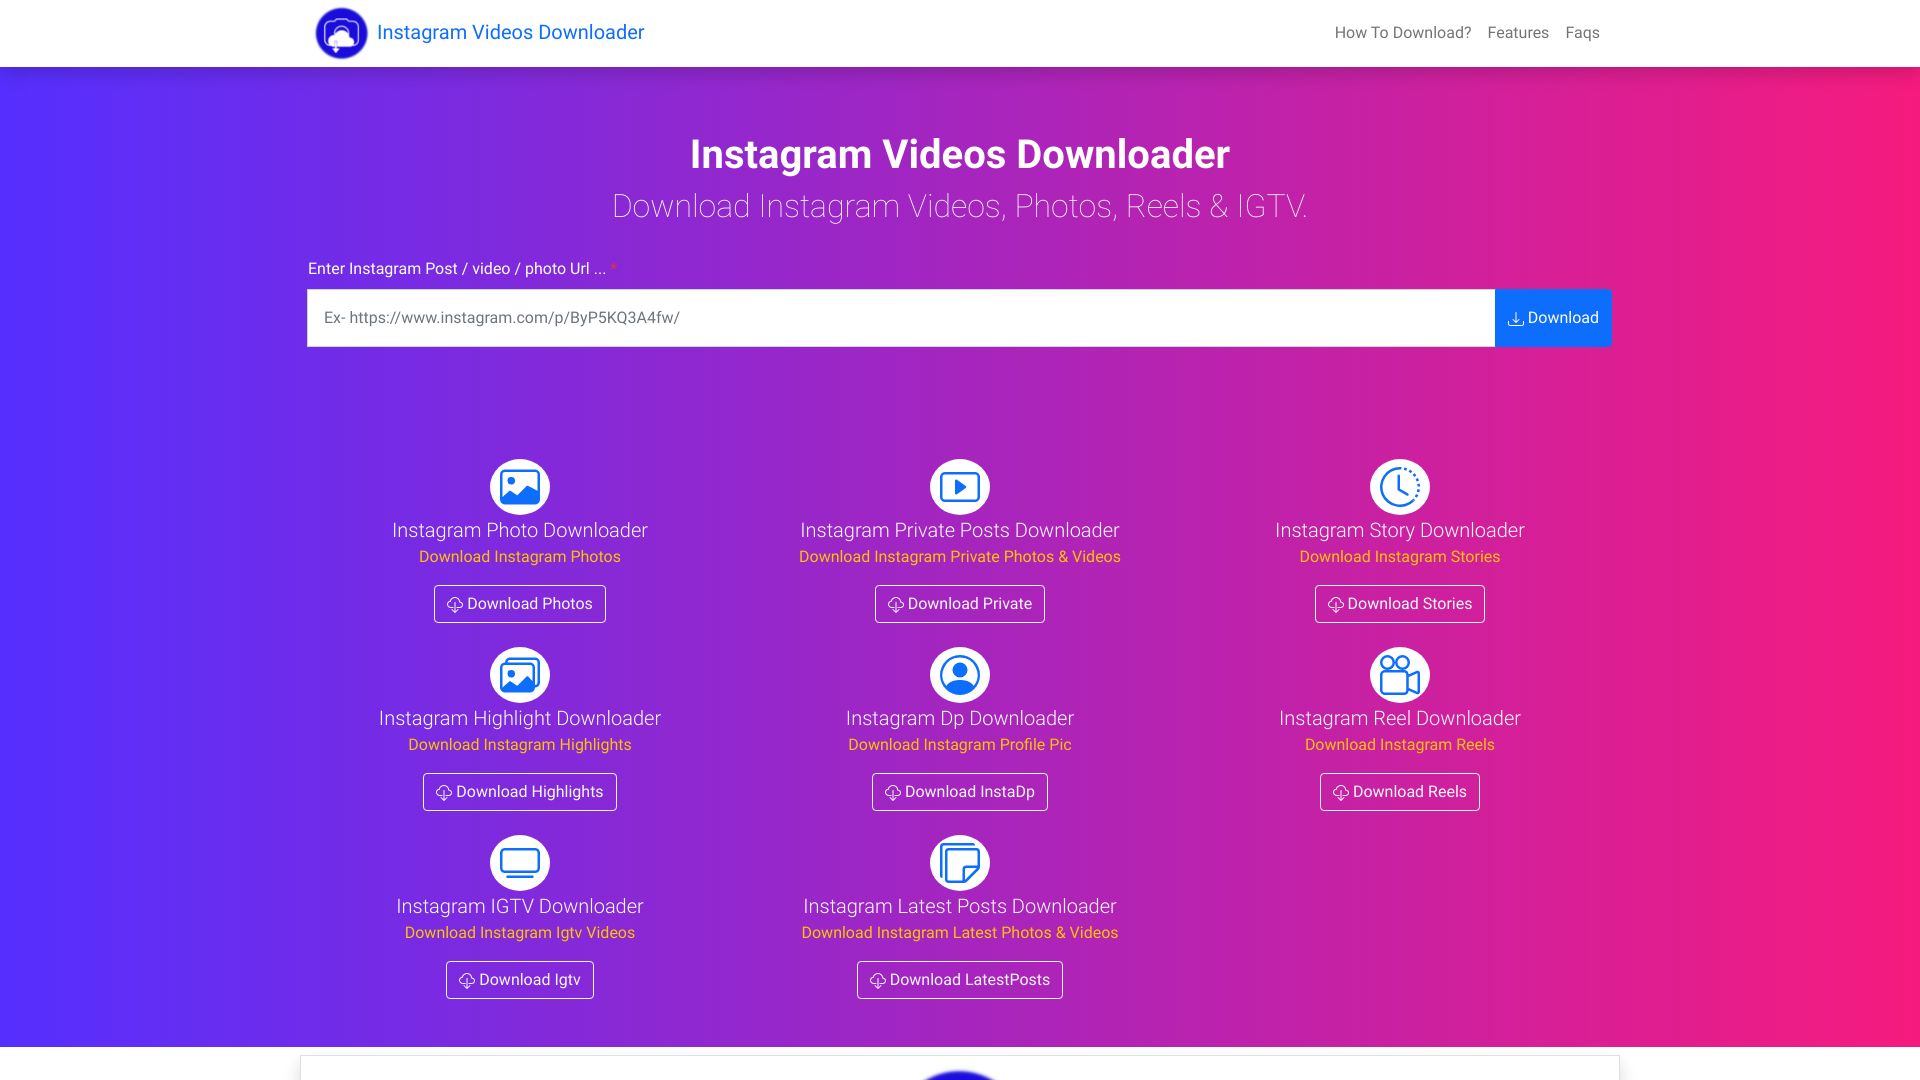
Task: Open the How To Download? menu item
Action: tap(1403, 33)
